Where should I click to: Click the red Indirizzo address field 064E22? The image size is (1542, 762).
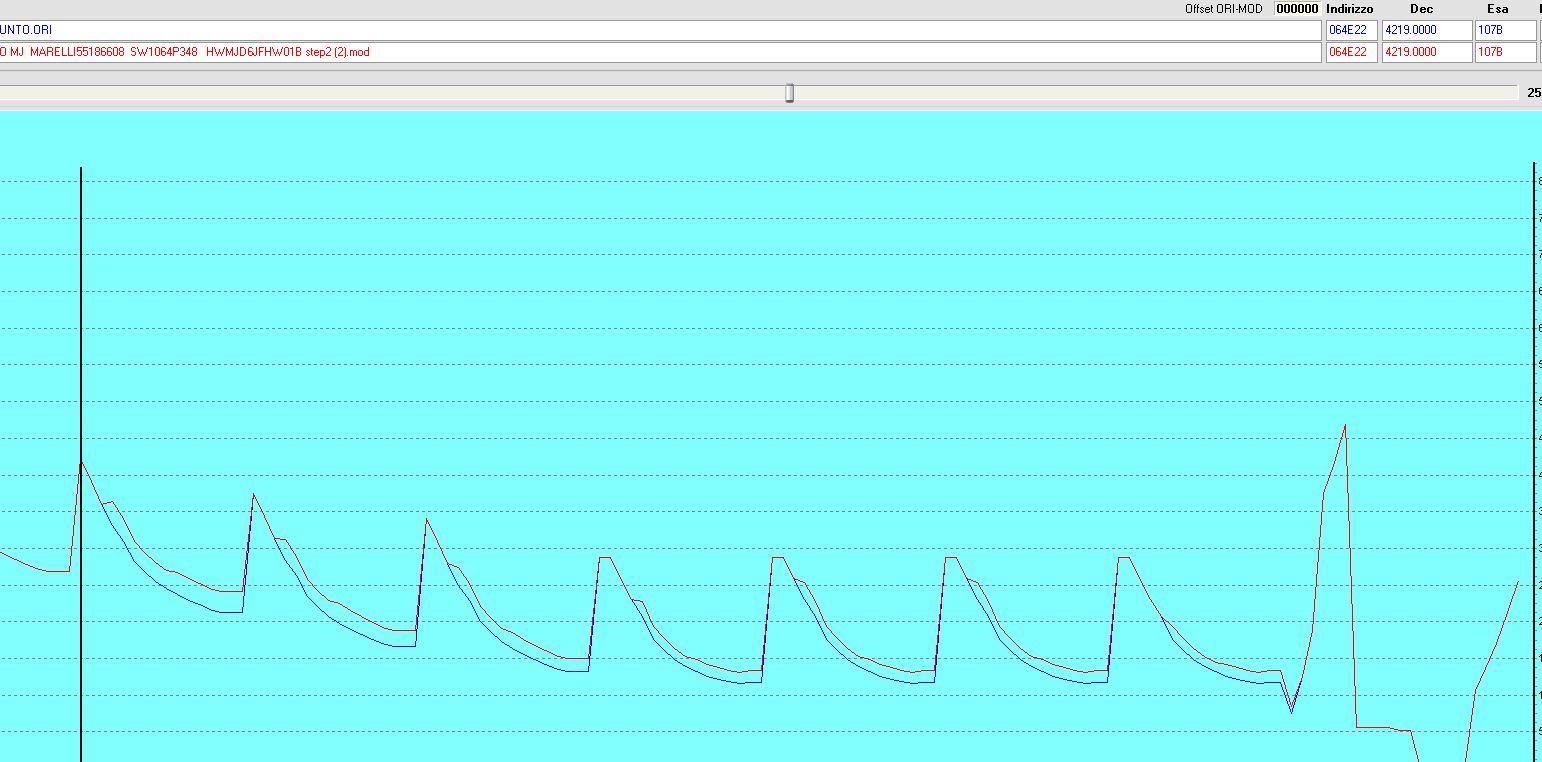click(1351, 52)
